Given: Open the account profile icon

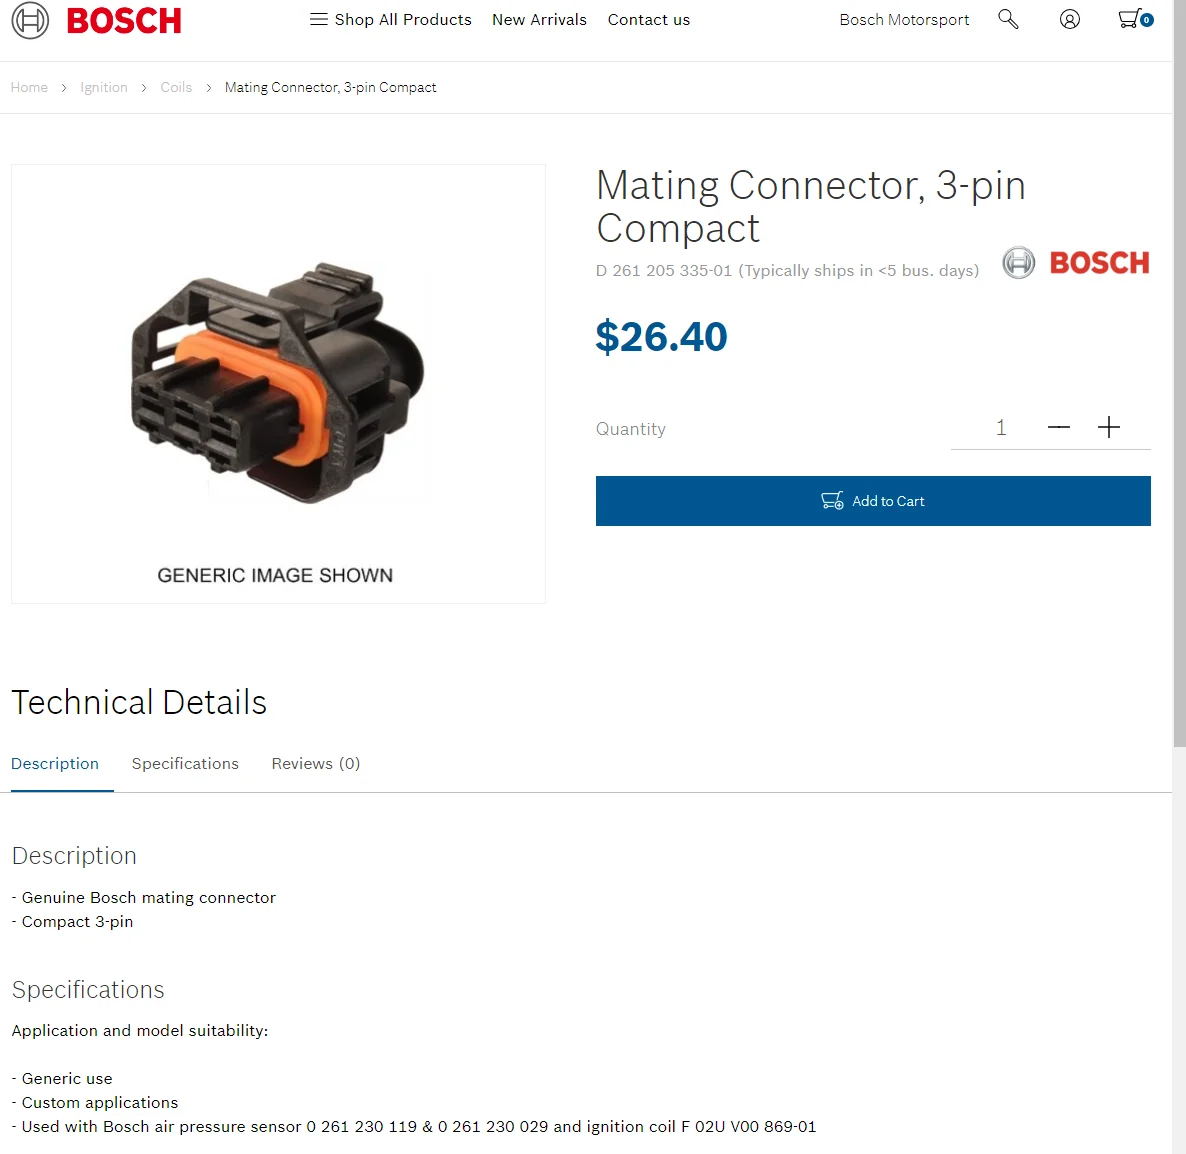Looking at the screenshot, I should [x=1070, y=19].
